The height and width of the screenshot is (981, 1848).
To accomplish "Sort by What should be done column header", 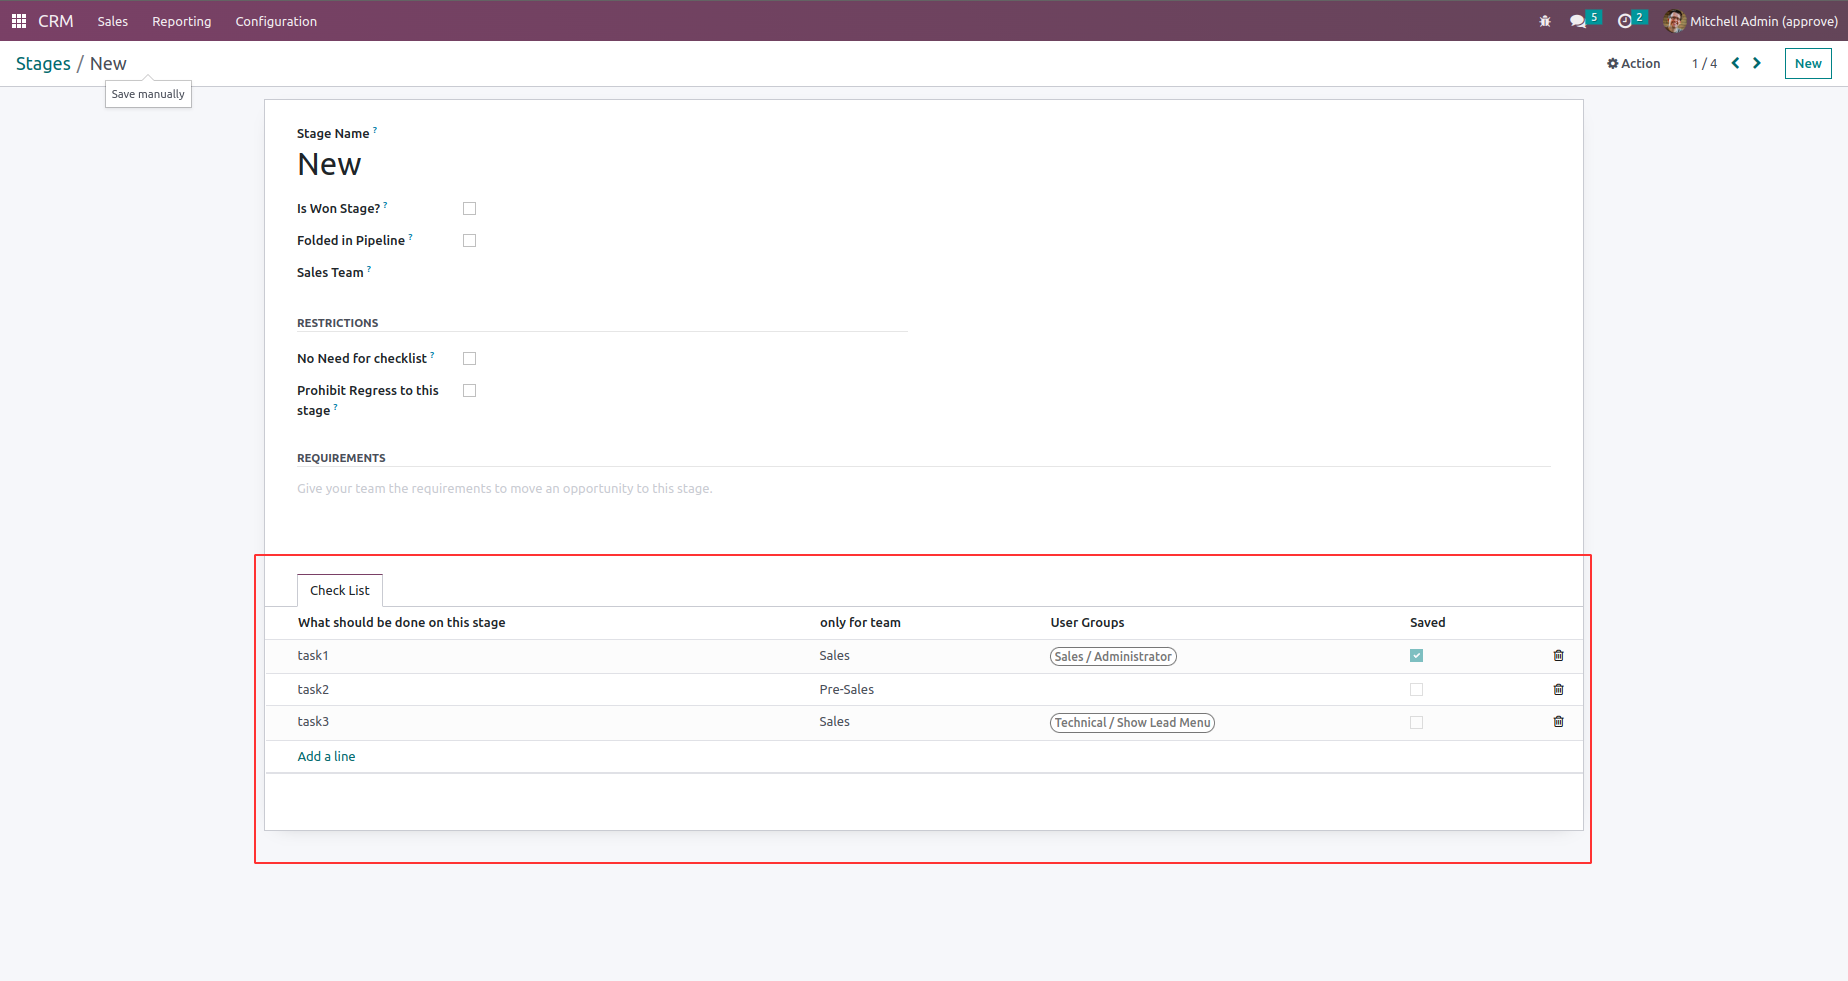I will 401,623.
